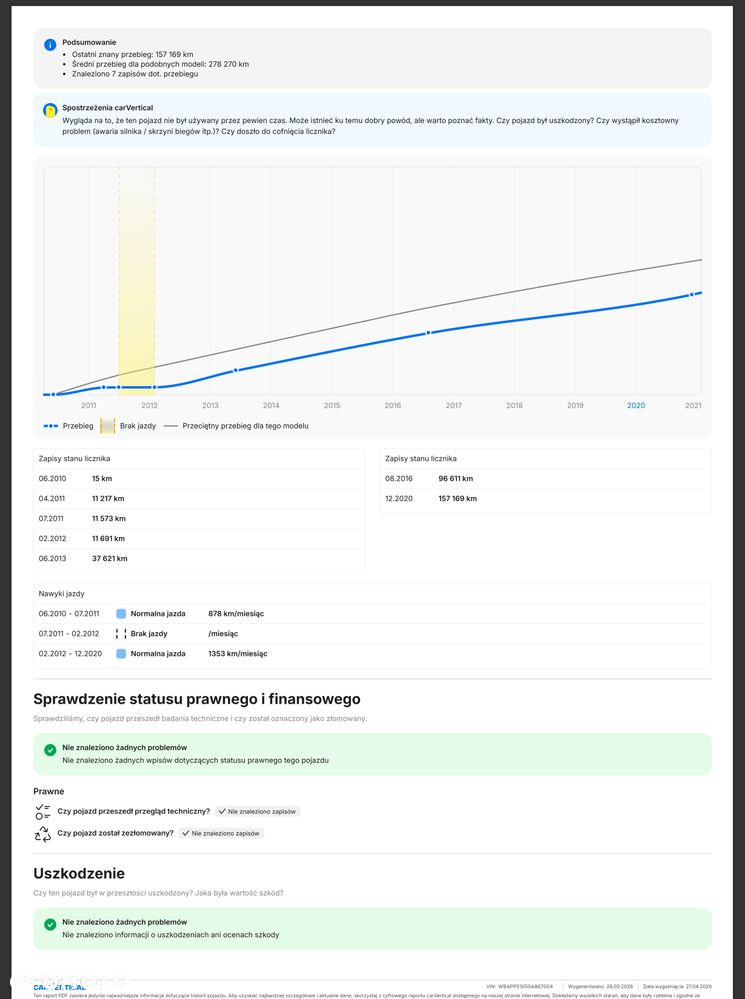The image size is (745, 999).
Task: Click mileage data point between 2016 and 2017
Action: 428,332
